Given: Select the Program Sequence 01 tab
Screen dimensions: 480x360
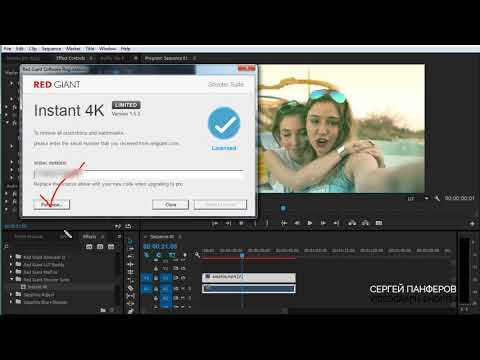Looking at the screenshot, I should pyautogui.click(x=166, y=58).
